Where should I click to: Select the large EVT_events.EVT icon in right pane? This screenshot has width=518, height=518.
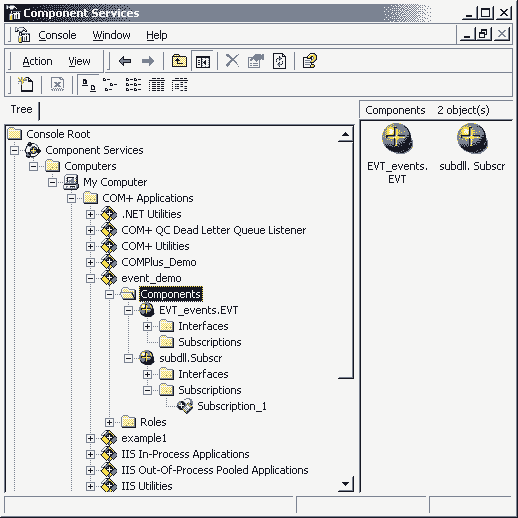pos(397,139)
